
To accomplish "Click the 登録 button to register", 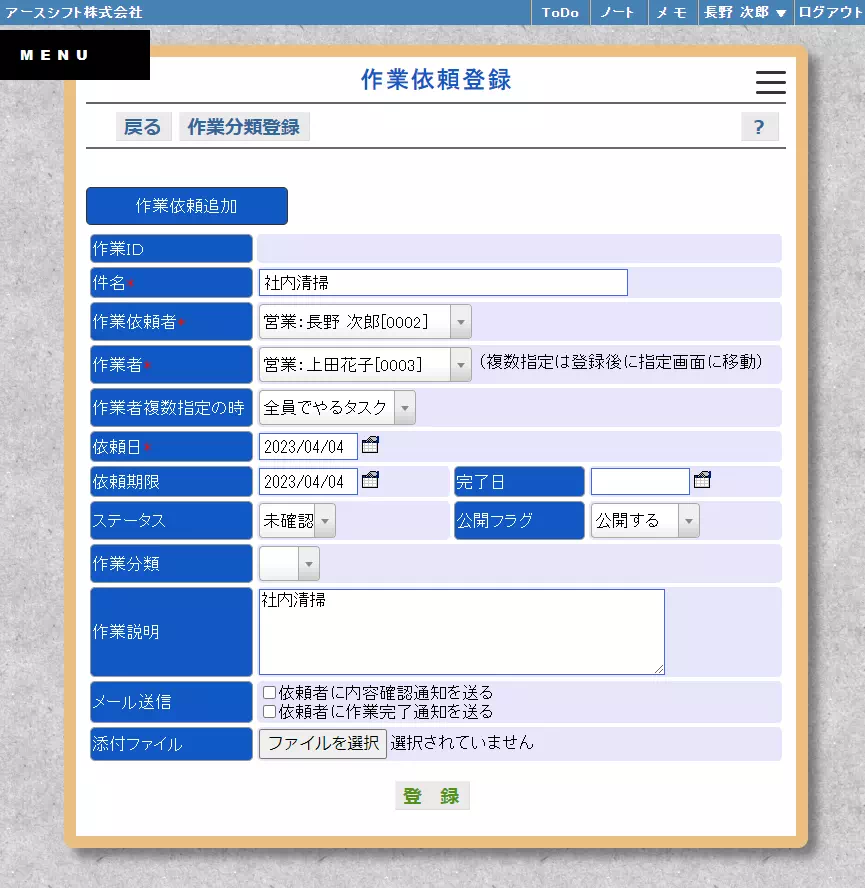I will pyautogui.click(x=432, y=795).
